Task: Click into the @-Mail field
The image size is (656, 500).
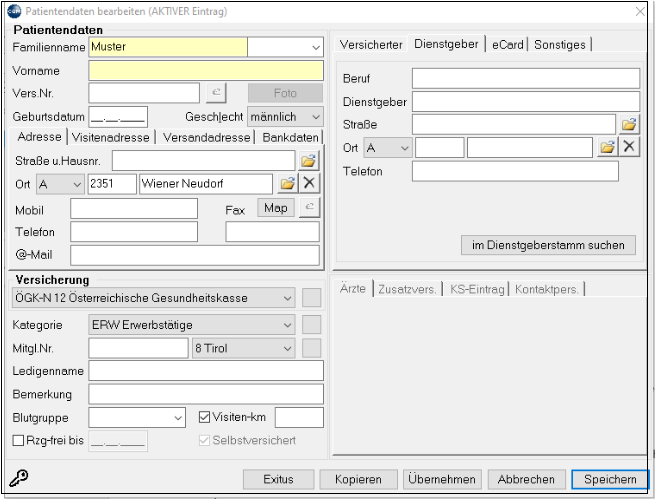Action: point(195,255)
